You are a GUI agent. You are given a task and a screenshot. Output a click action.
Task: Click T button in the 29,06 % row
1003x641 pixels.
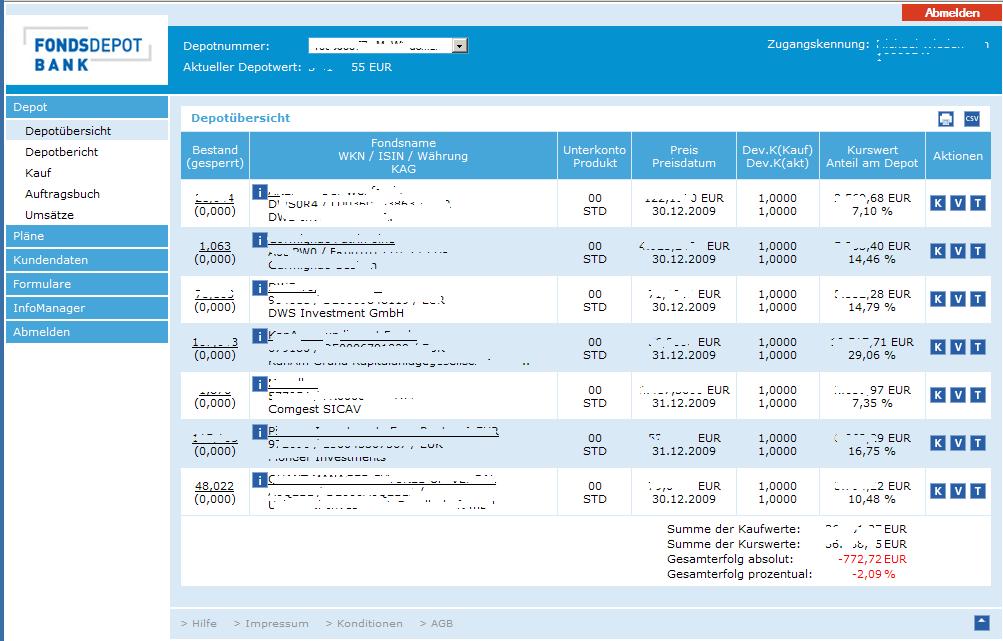977,347
